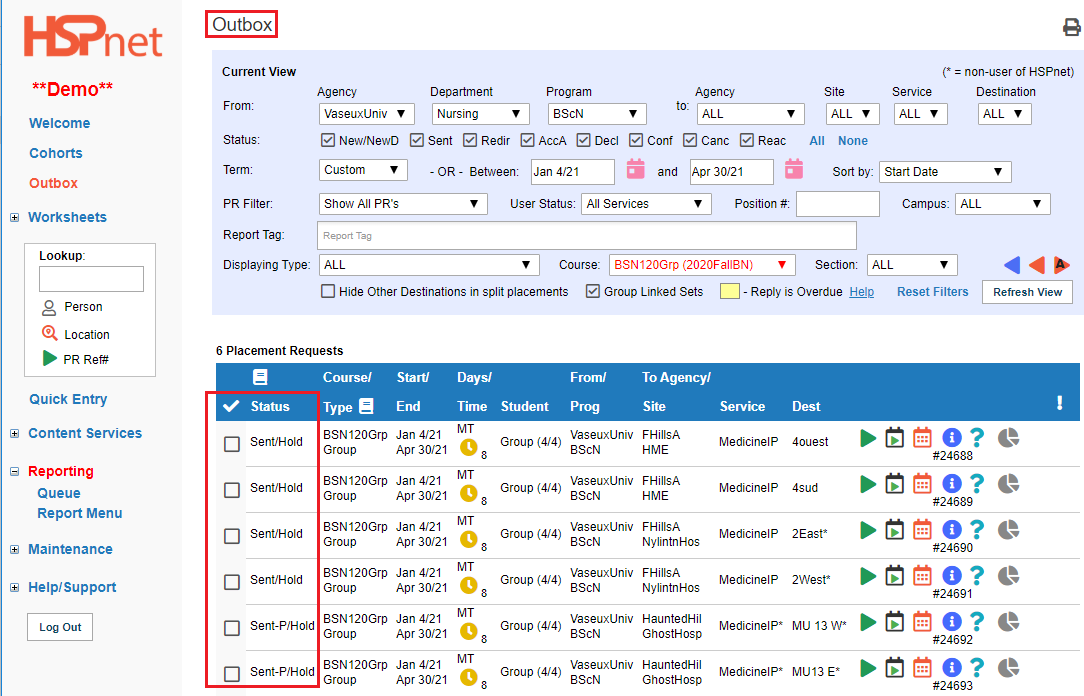Viewport: 1084px width, 696px height.
Task: Collapse the Reporting menu section
Action: (15, 471)
